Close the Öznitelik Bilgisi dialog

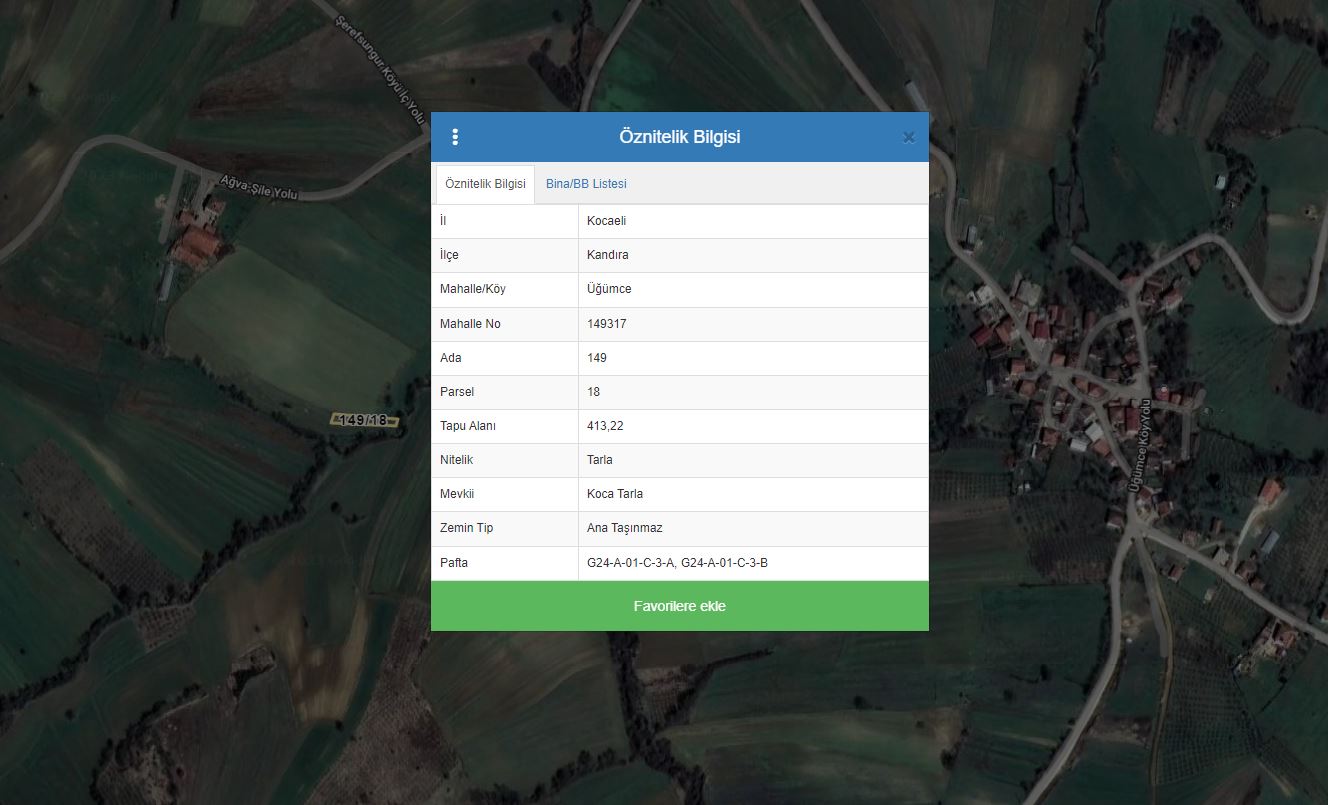(x=908, y=138)
